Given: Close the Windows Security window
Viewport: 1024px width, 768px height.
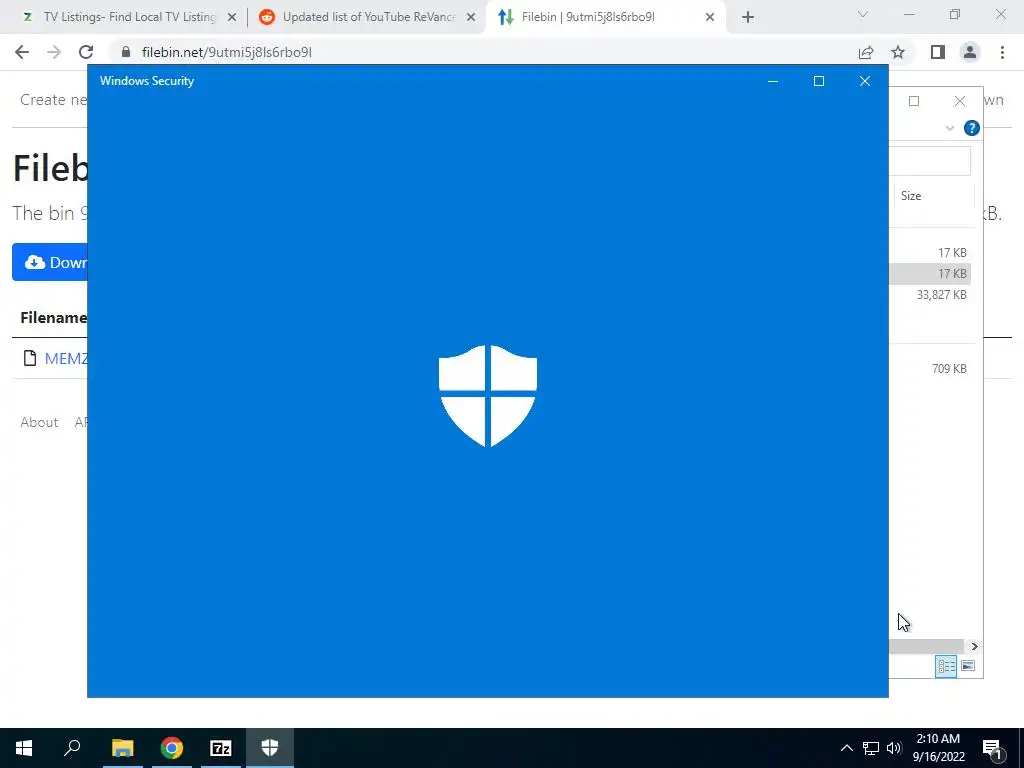Looking at the screenshot, I should (x=865, y=81).
